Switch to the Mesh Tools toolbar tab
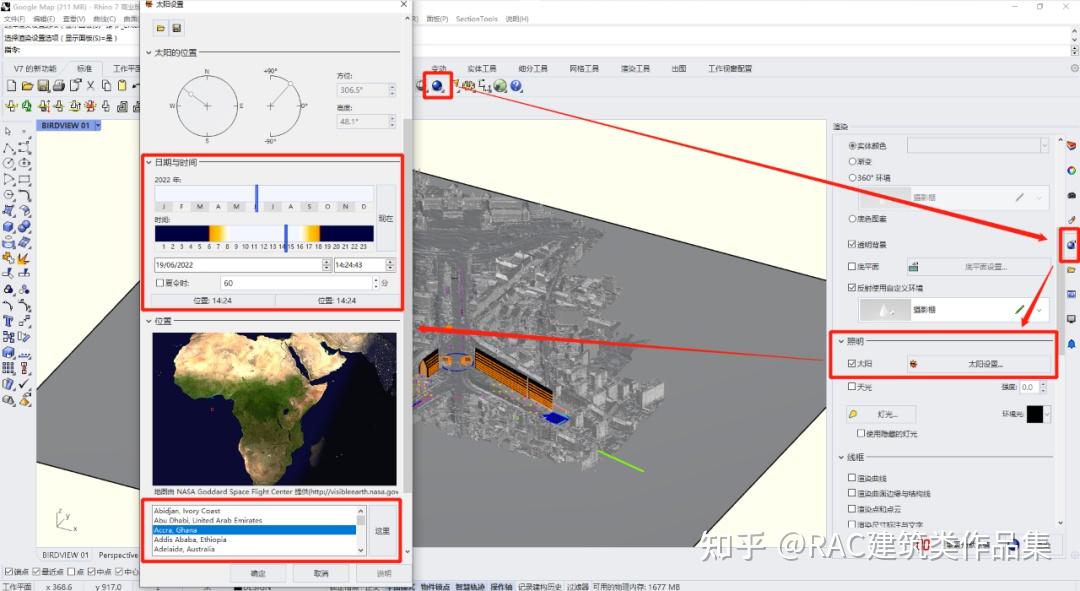1080x591 pixels. tap(584, 69)
